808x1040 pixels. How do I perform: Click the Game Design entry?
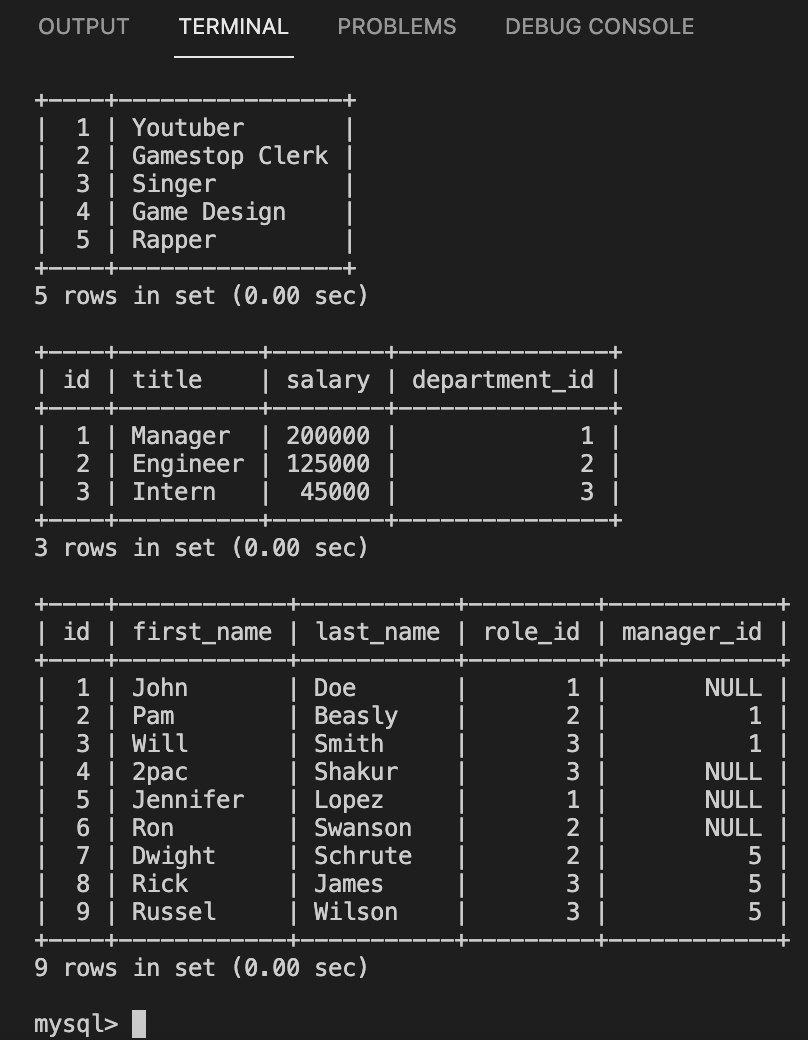pos(213,211)
